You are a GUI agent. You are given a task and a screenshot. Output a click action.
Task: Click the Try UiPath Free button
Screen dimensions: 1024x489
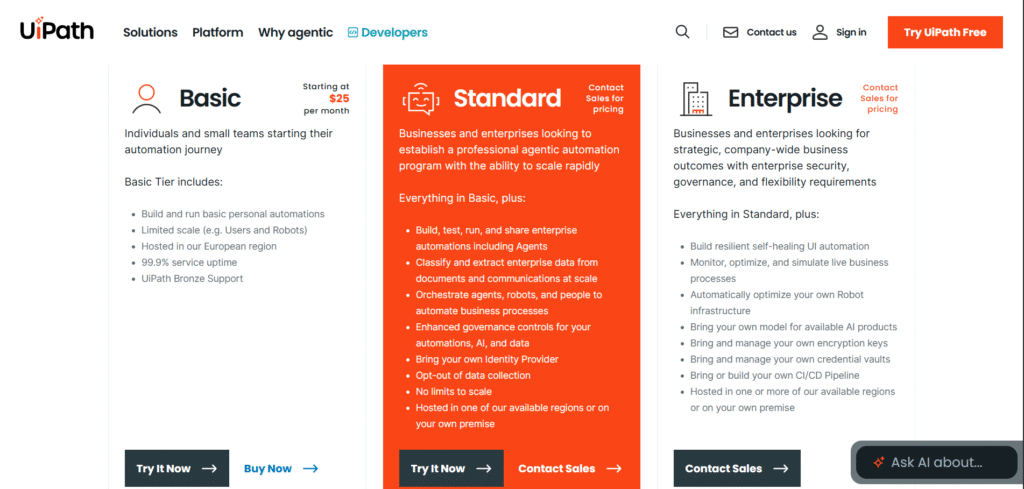pyautogui.click(x=945, y=32)
